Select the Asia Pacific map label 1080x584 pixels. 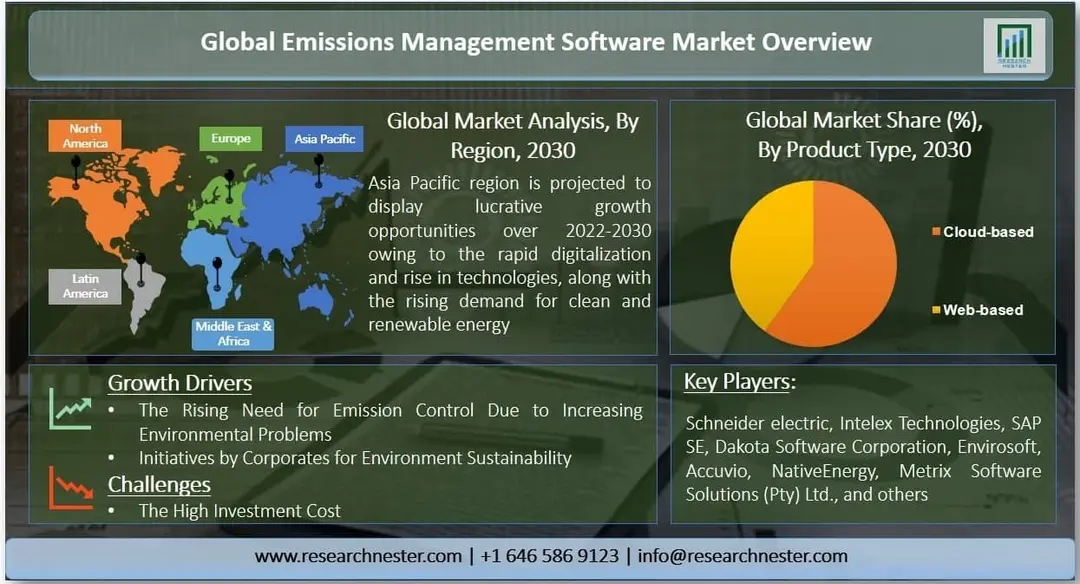coord(324,139)
